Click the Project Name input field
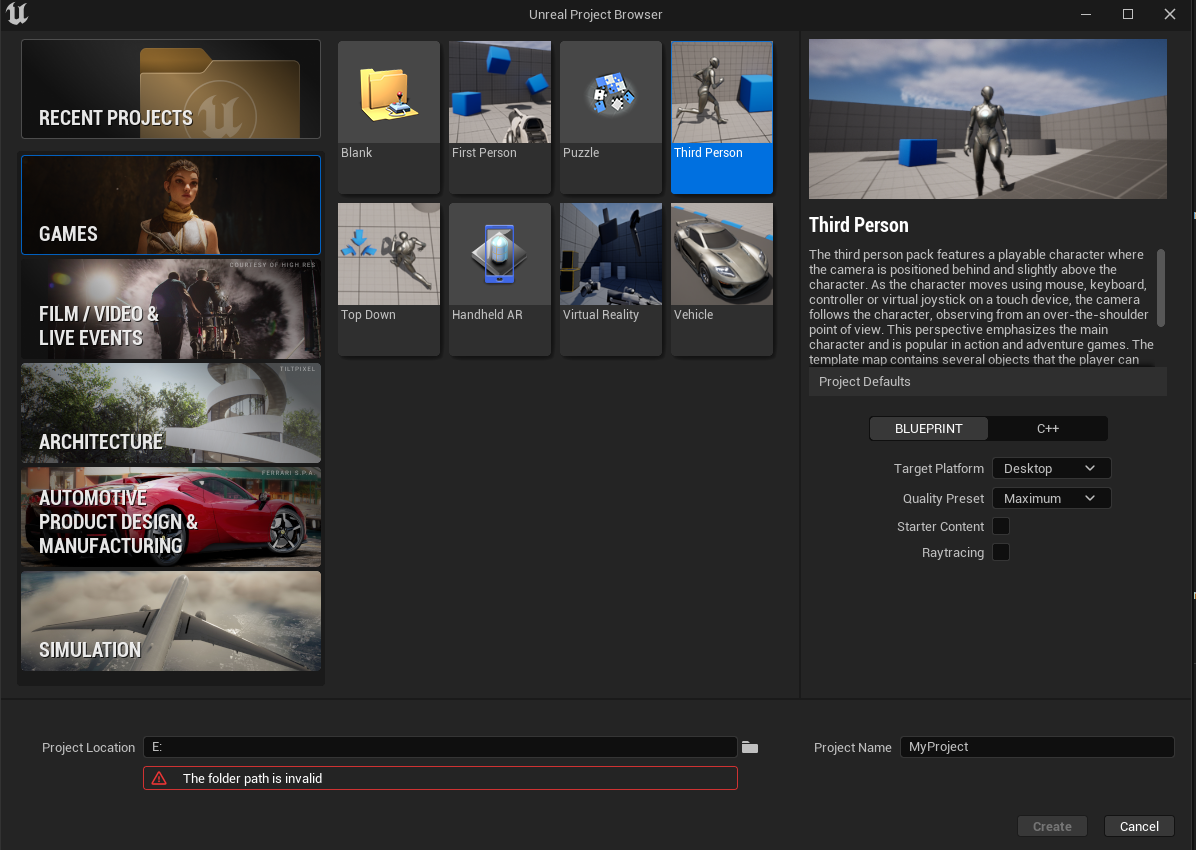1196x850 pixels. point(1037,747)
